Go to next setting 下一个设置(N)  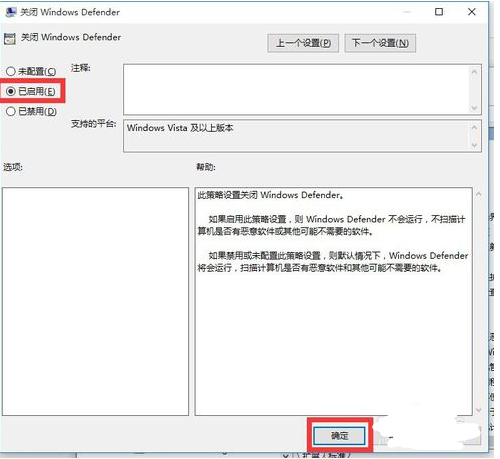pos(380,43)
